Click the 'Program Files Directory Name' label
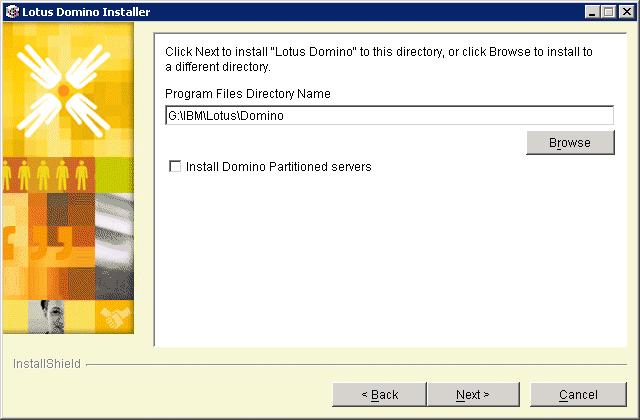Image resolution: width=640 pixels, height=420 pixels. click(x=248, y=93)
